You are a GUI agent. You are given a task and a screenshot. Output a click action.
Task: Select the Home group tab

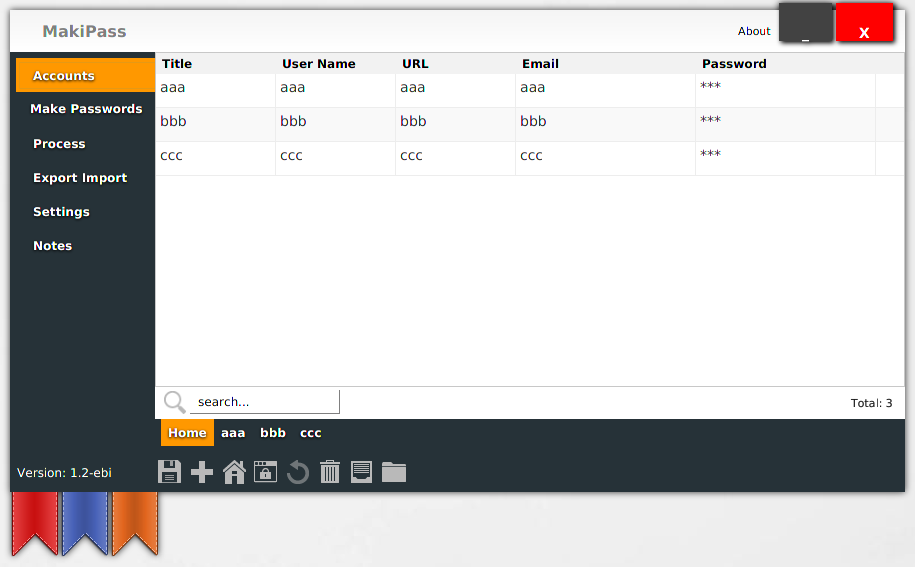(x=187, y=433)
